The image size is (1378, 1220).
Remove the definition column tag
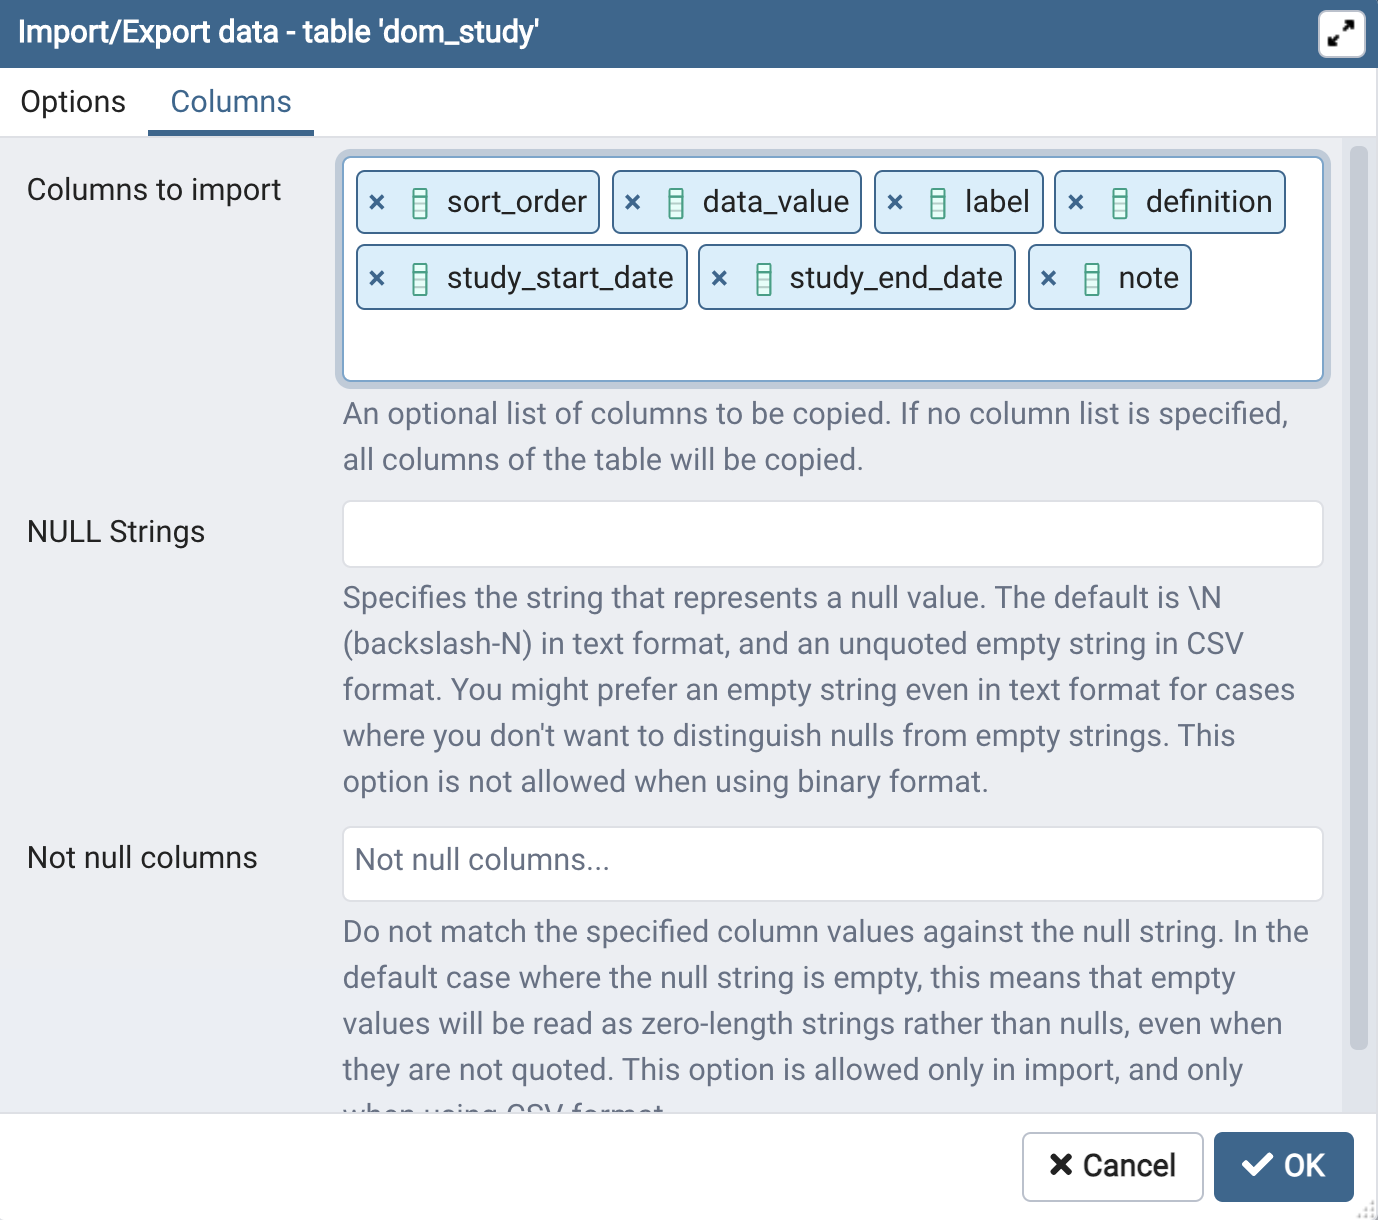[1076, 202]
